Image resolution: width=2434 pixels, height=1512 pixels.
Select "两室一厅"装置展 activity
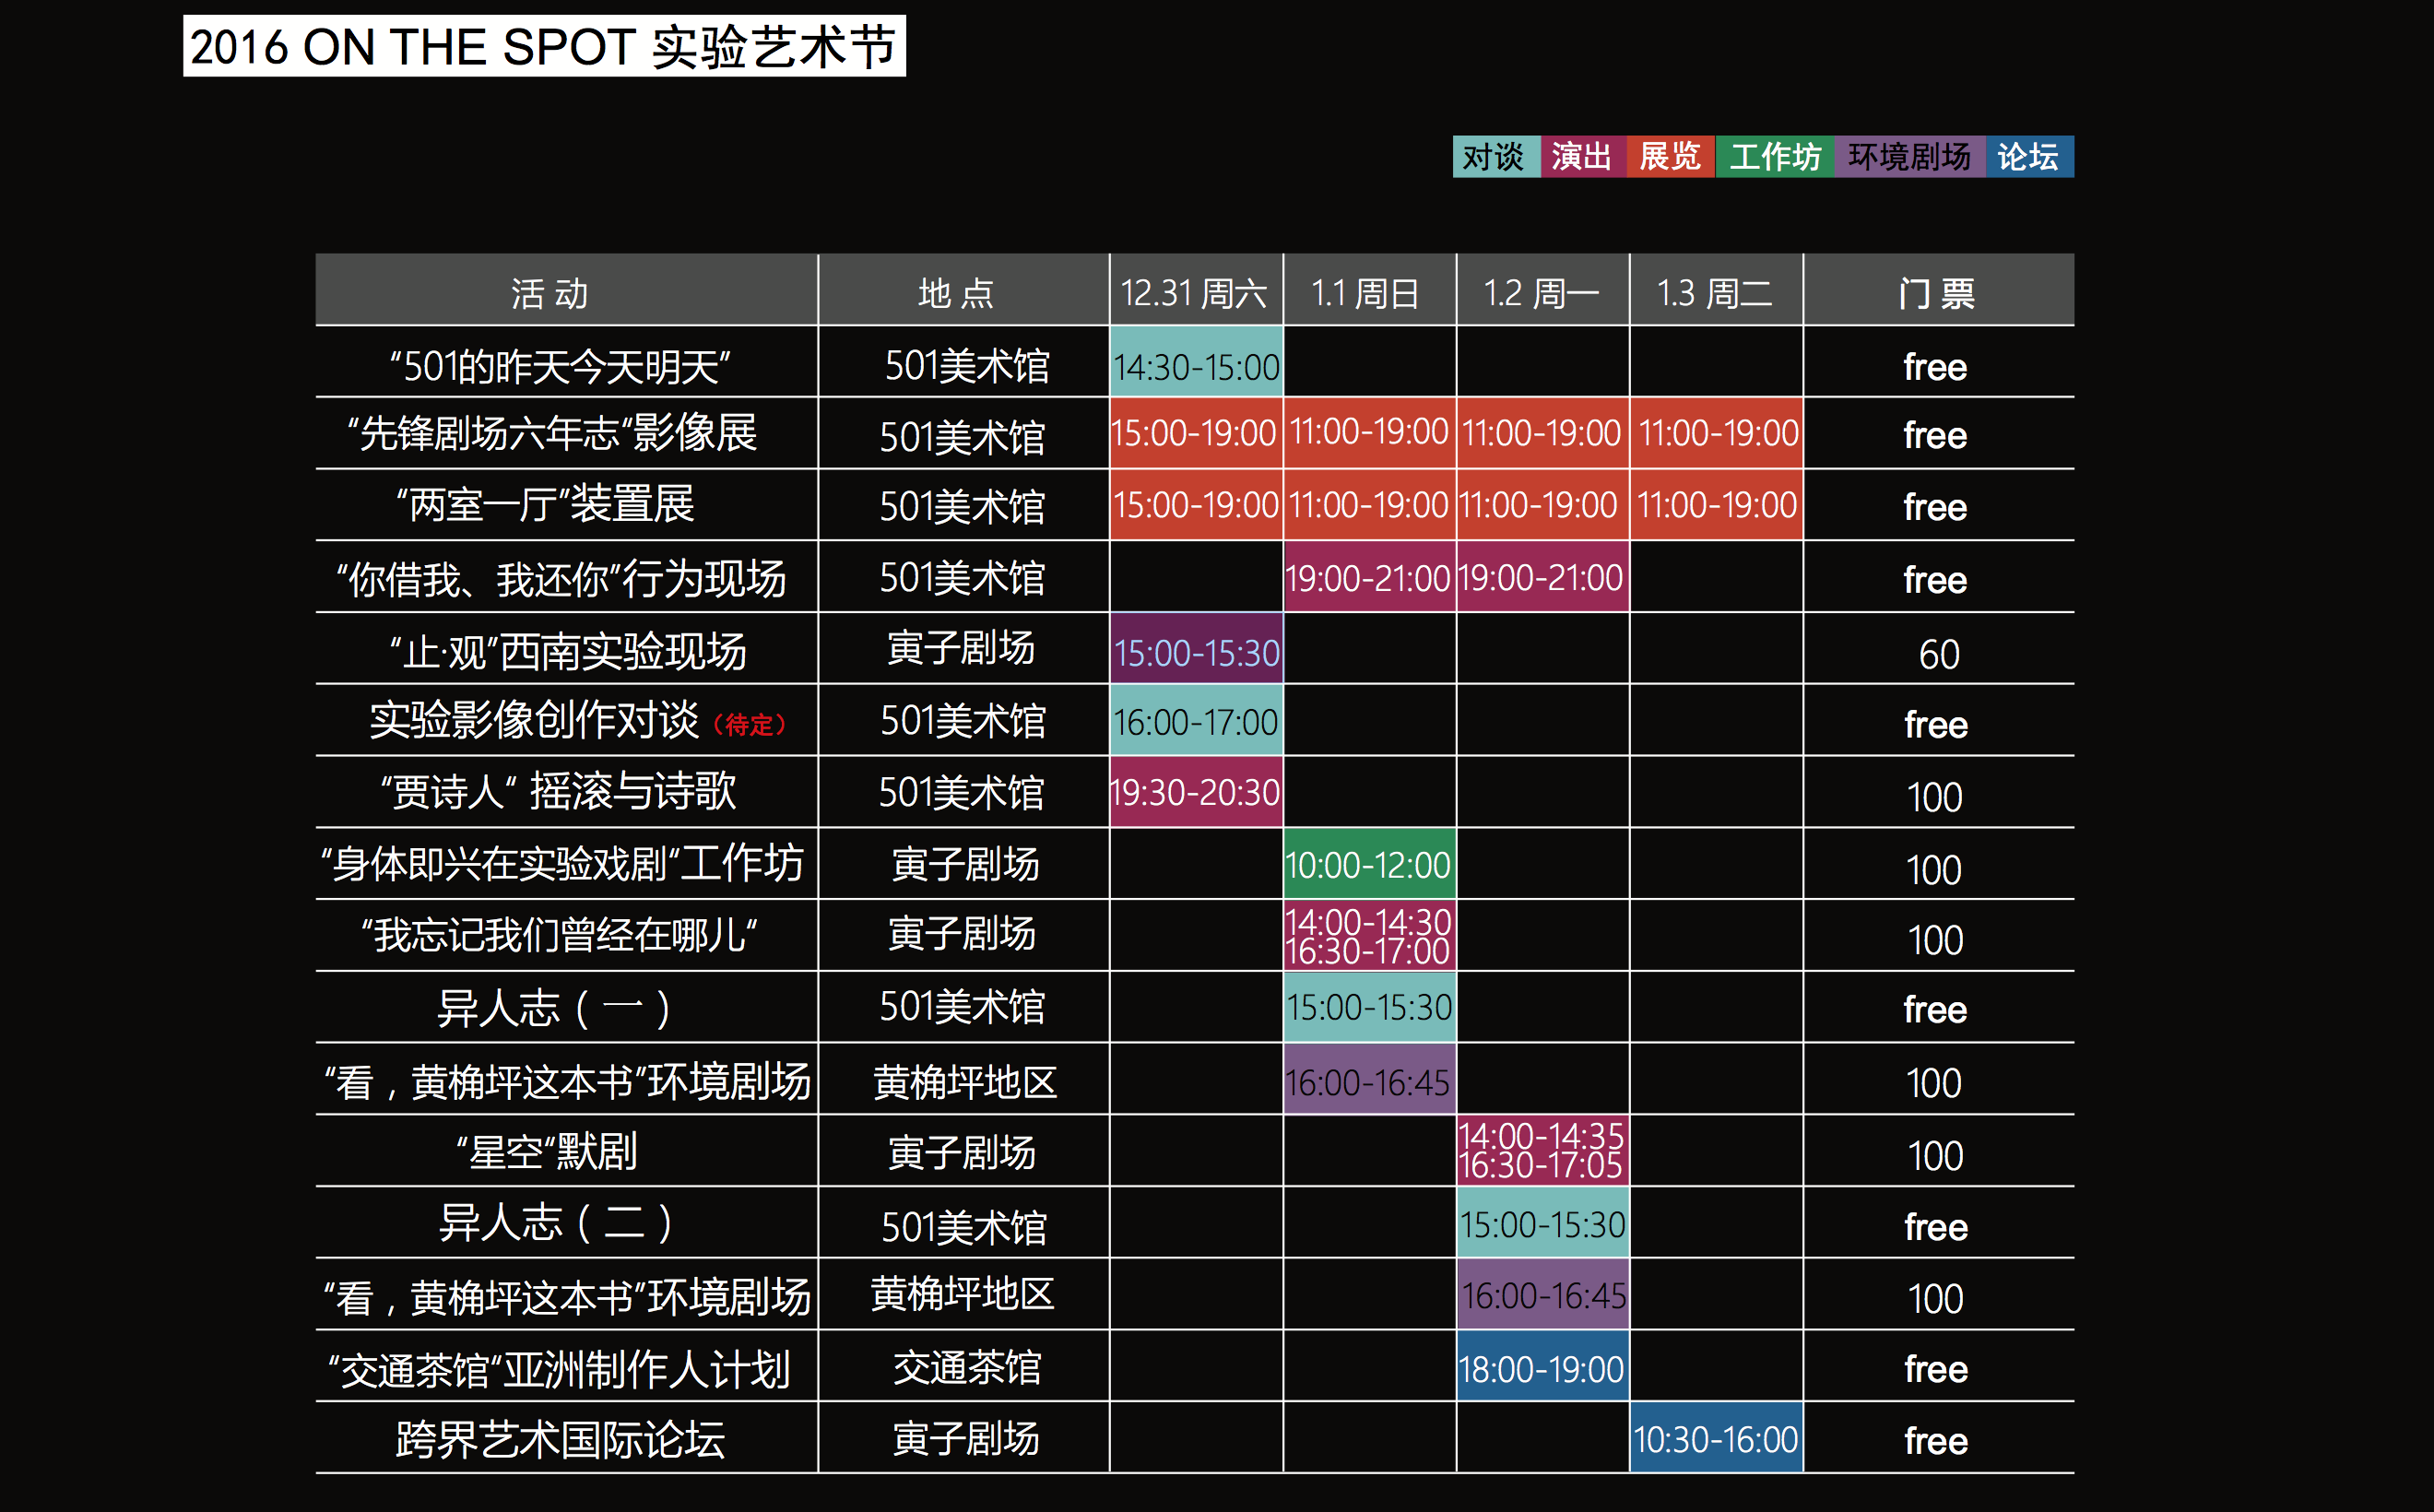[546, 505]
